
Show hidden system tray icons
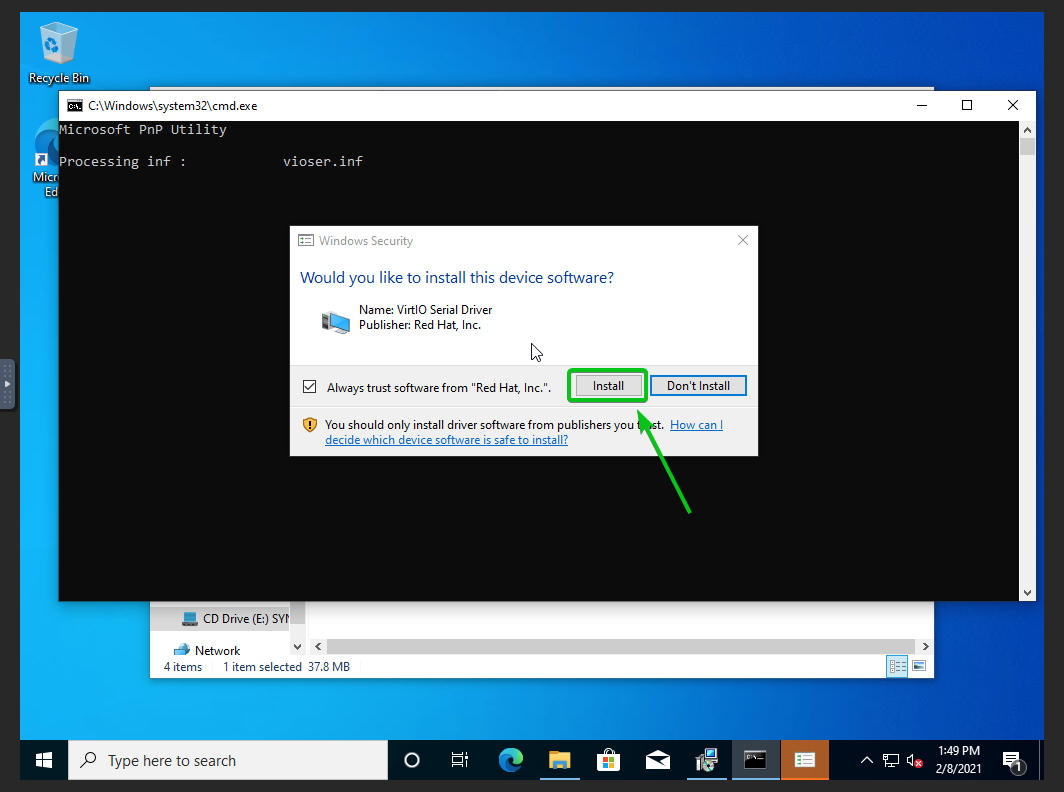click(866, 761)
